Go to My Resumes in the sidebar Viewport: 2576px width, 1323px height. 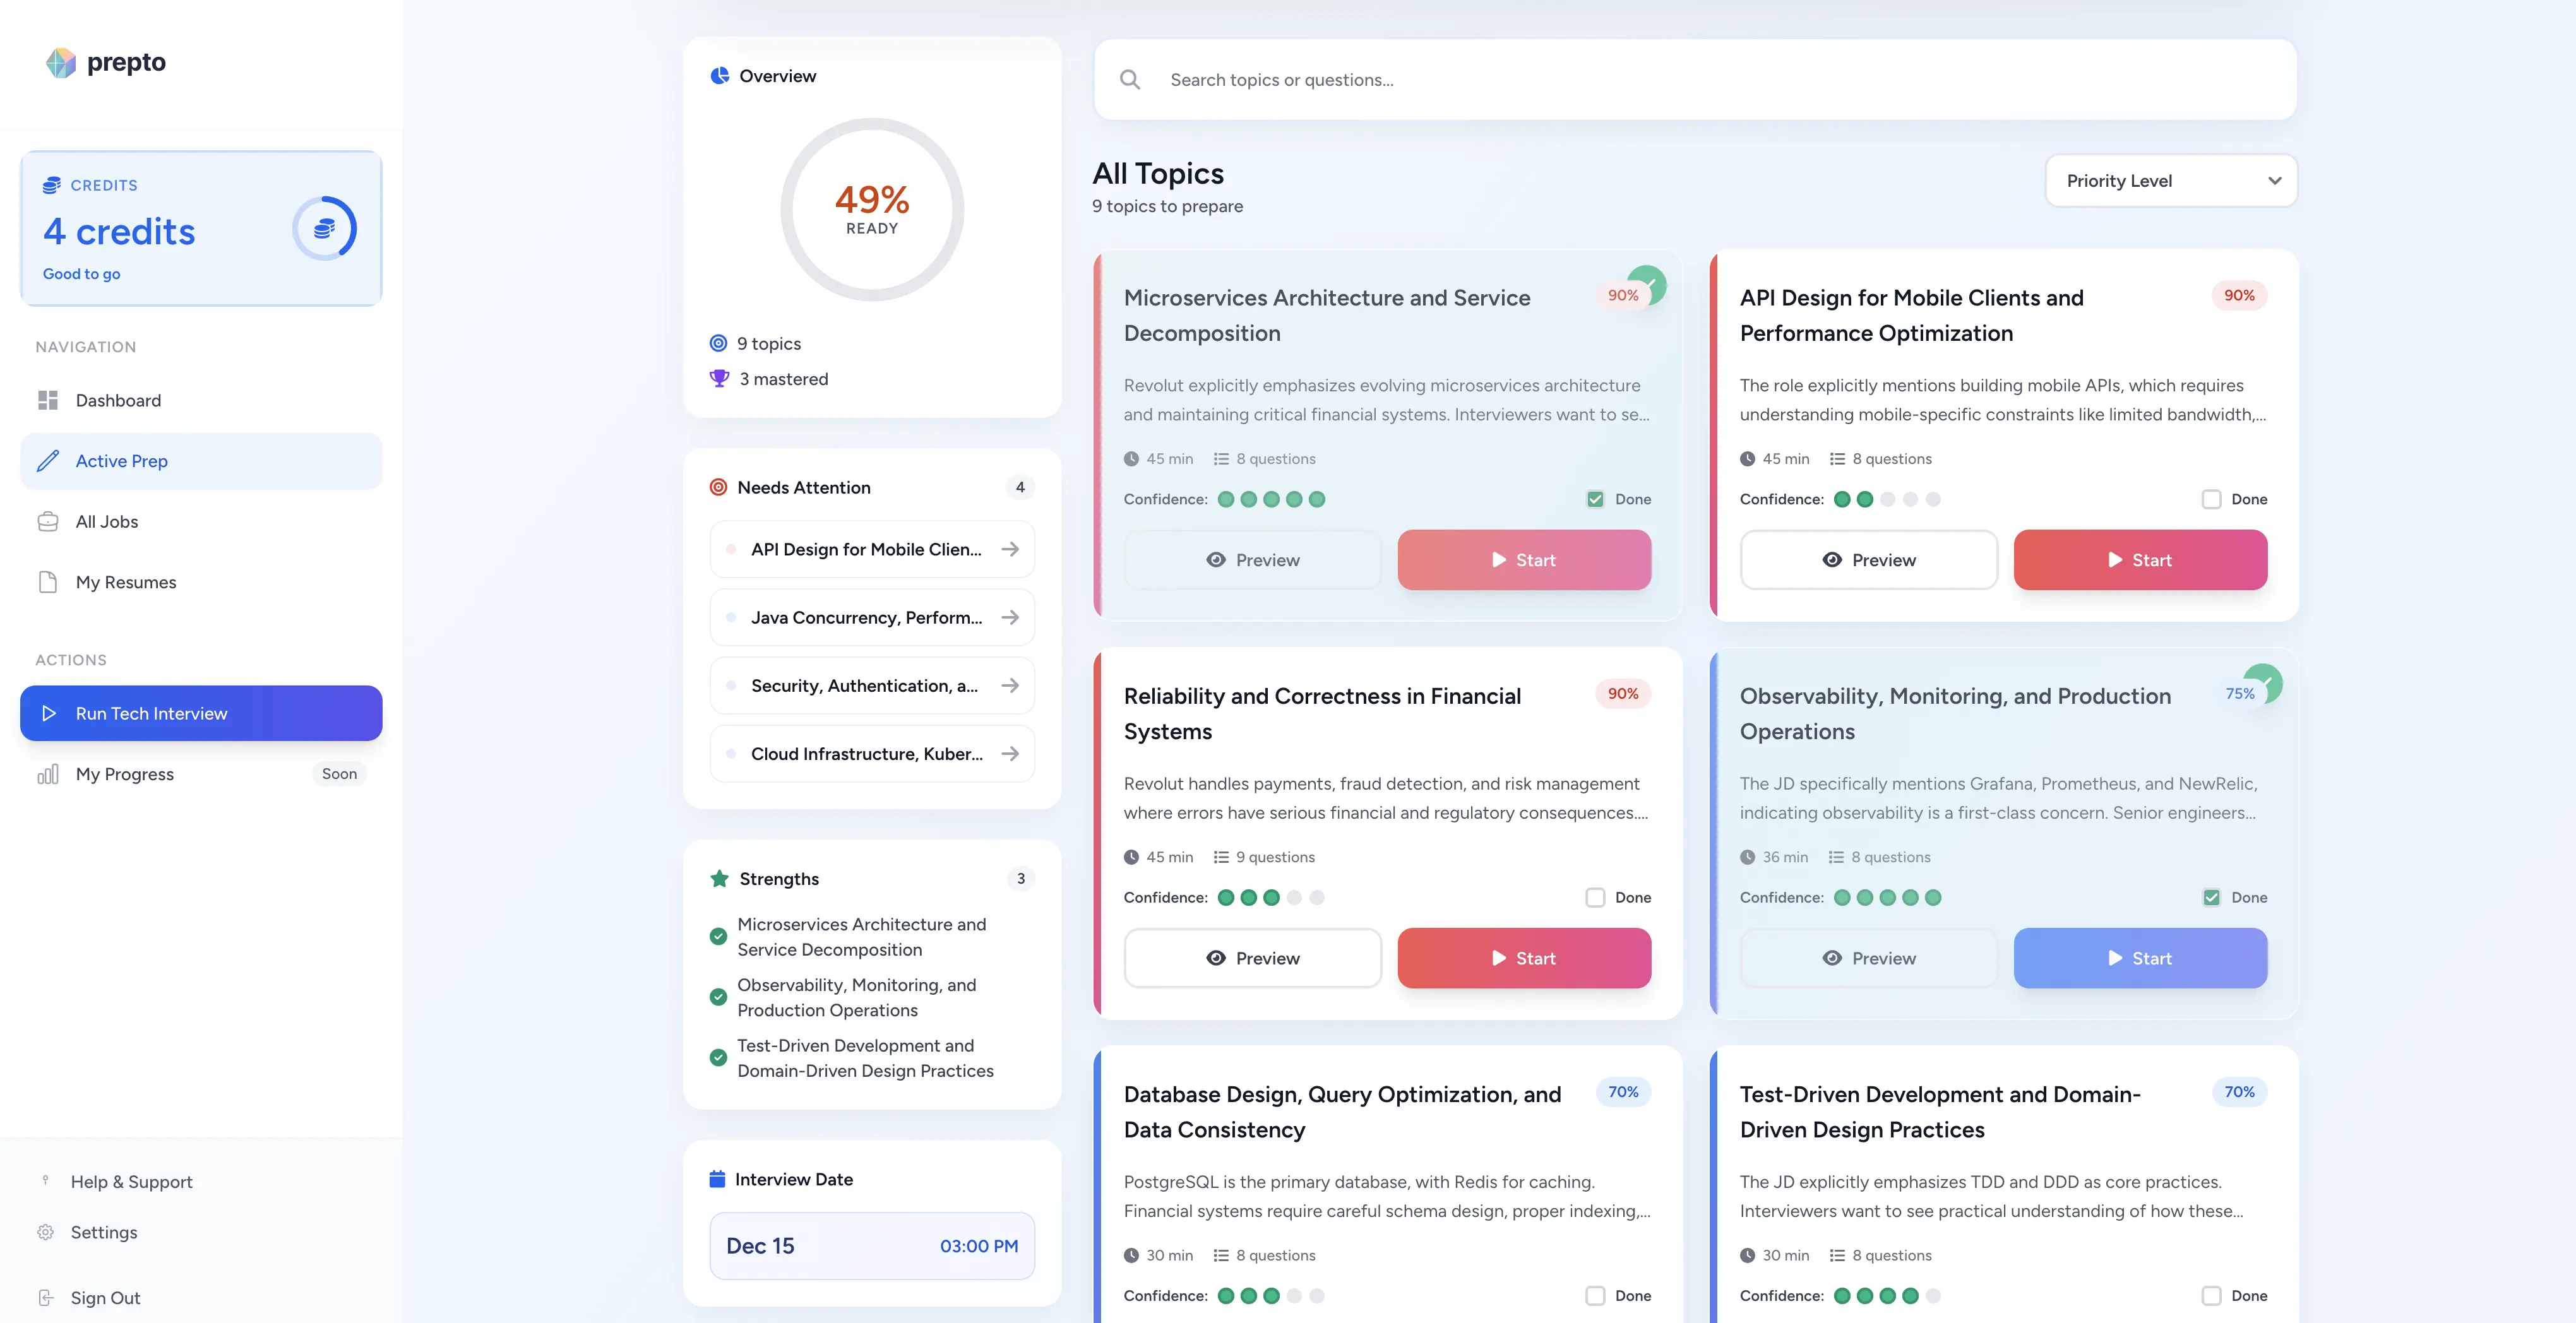pos(126,582)
